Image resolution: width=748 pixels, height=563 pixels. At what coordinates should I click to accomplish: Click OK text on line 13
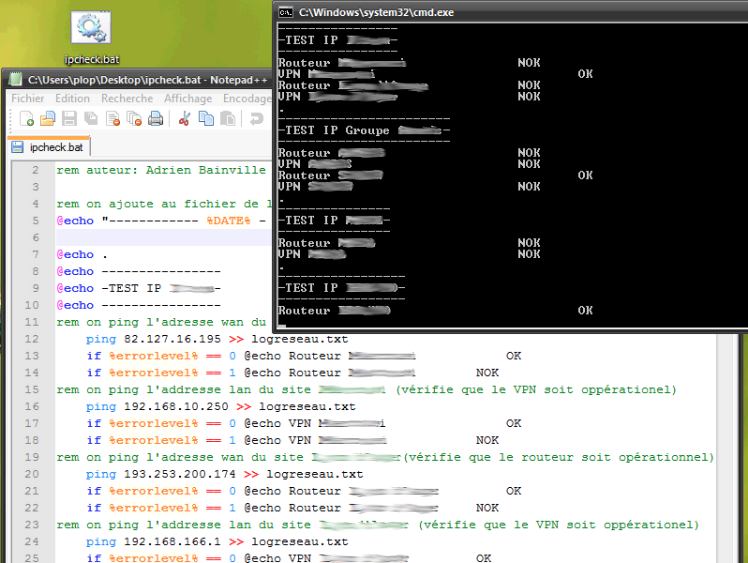coord(513,356)
